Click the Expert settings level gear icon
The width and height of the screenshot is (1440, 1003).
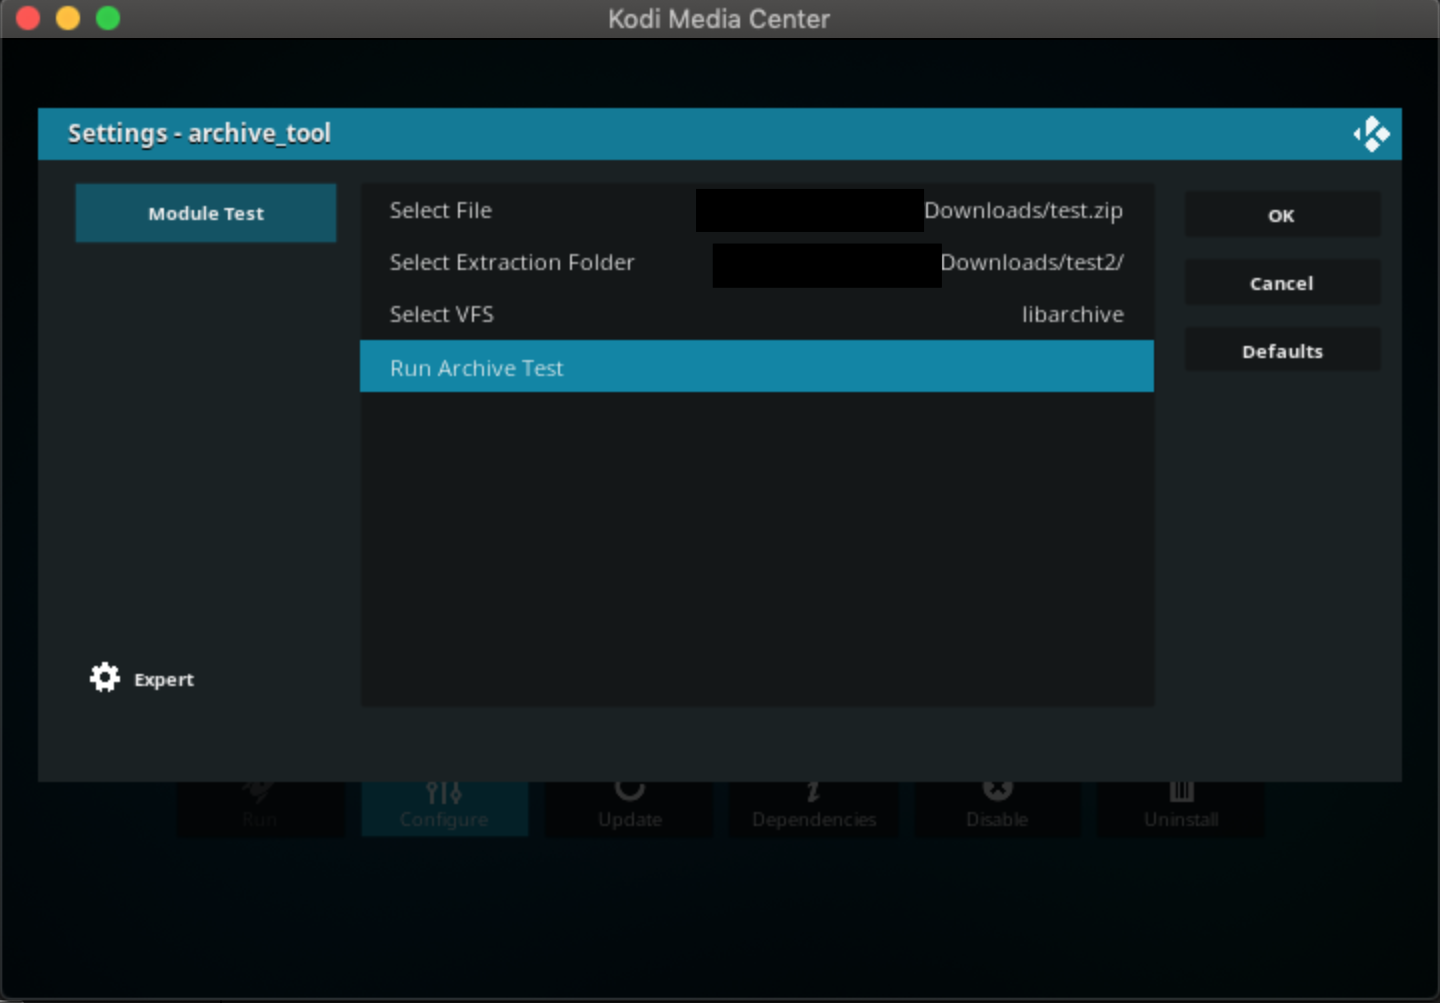pyautogui.click(x=105, y=678)
